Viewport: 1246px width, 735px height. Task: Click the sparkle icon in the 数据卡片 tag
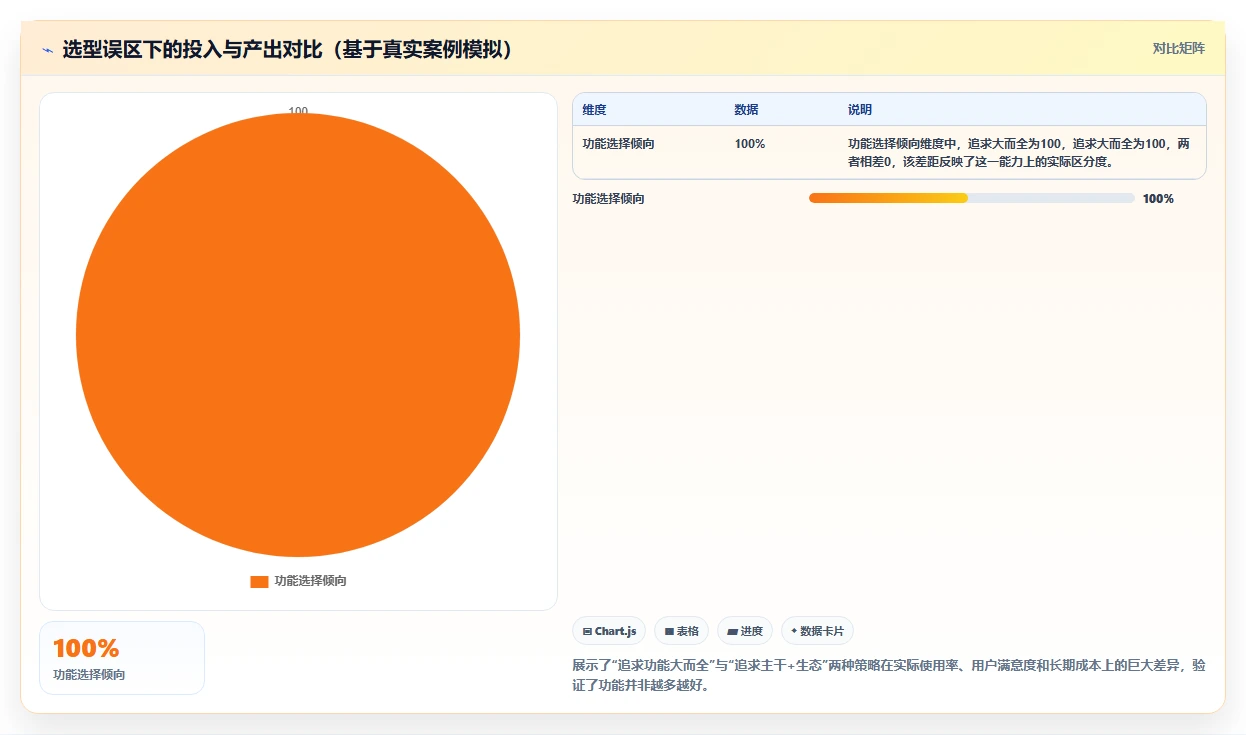(794, 631)
